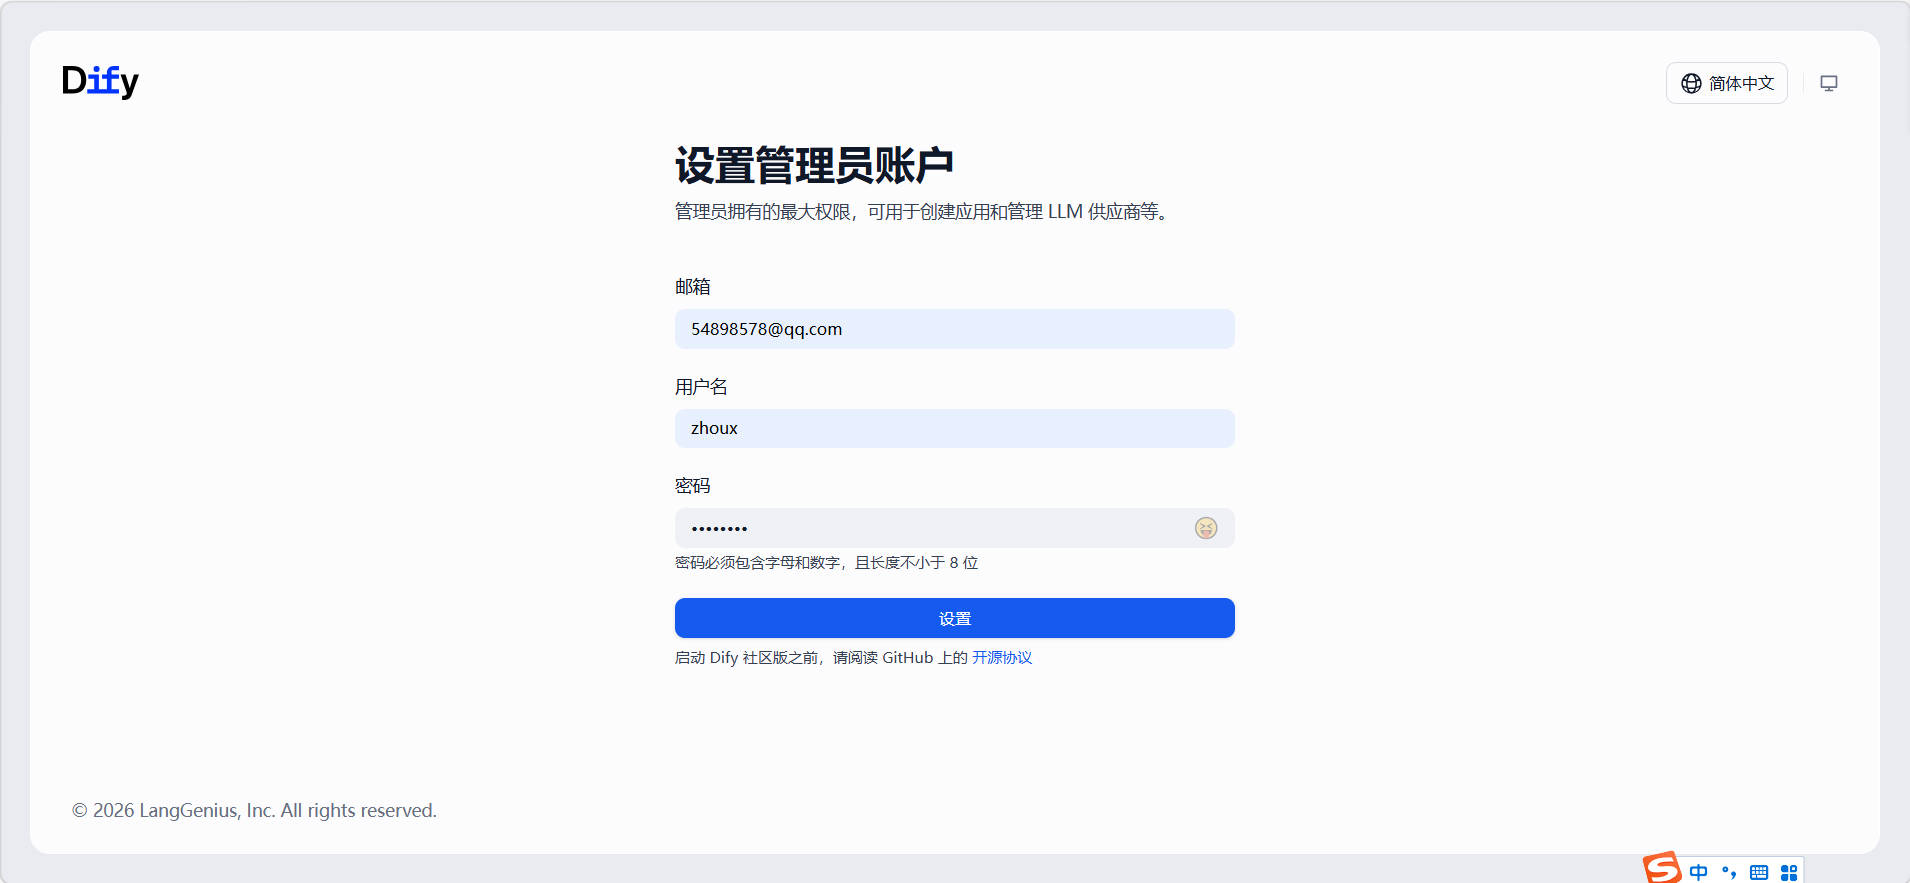Open the 简体中文 language dropdown
Image resolution: width=1910 pixels, height=883 pixels.
point(1726,83)
